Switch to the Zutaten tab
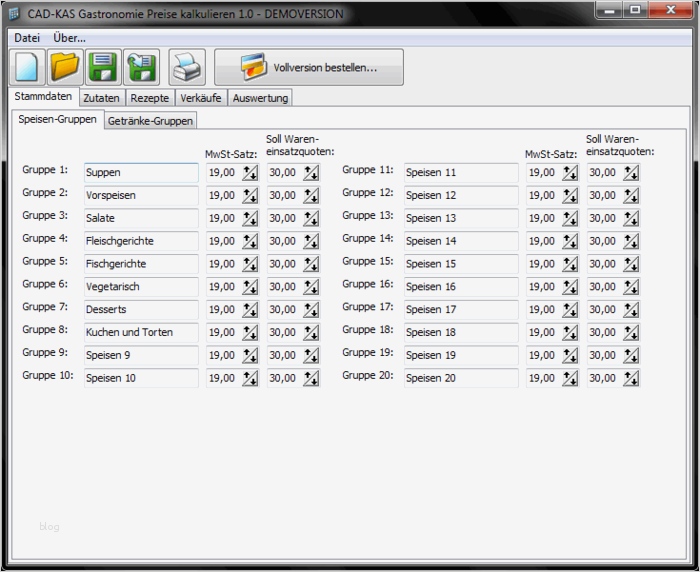 (x=101, y=98)
